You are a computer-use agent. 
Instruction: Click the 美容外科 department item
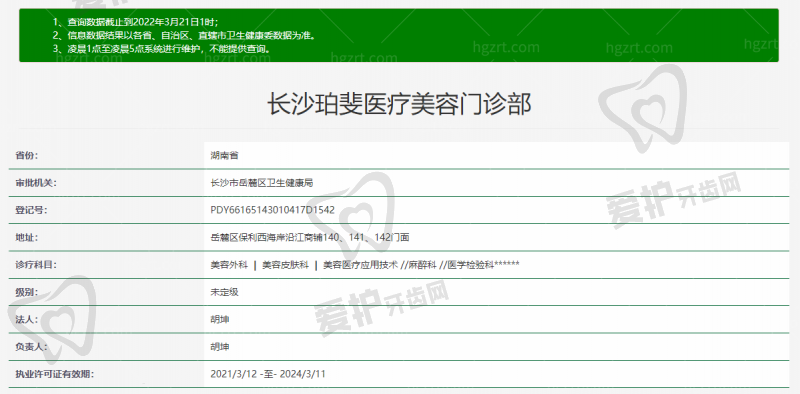(x=229, y=265)
